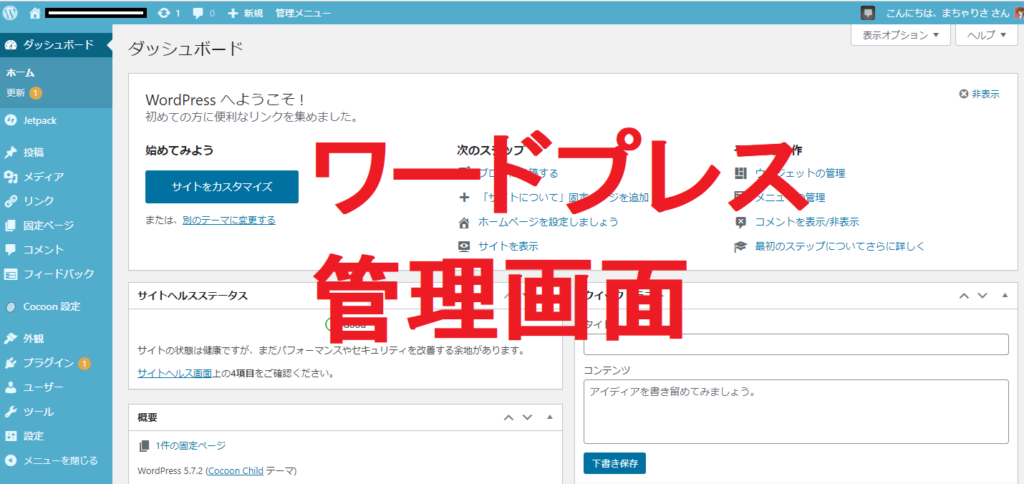Image resolution: width=1024 pixels, height=484 pixels.
Task: Click the サイトを表示 screen icon
Action: (x=464, y=246)
